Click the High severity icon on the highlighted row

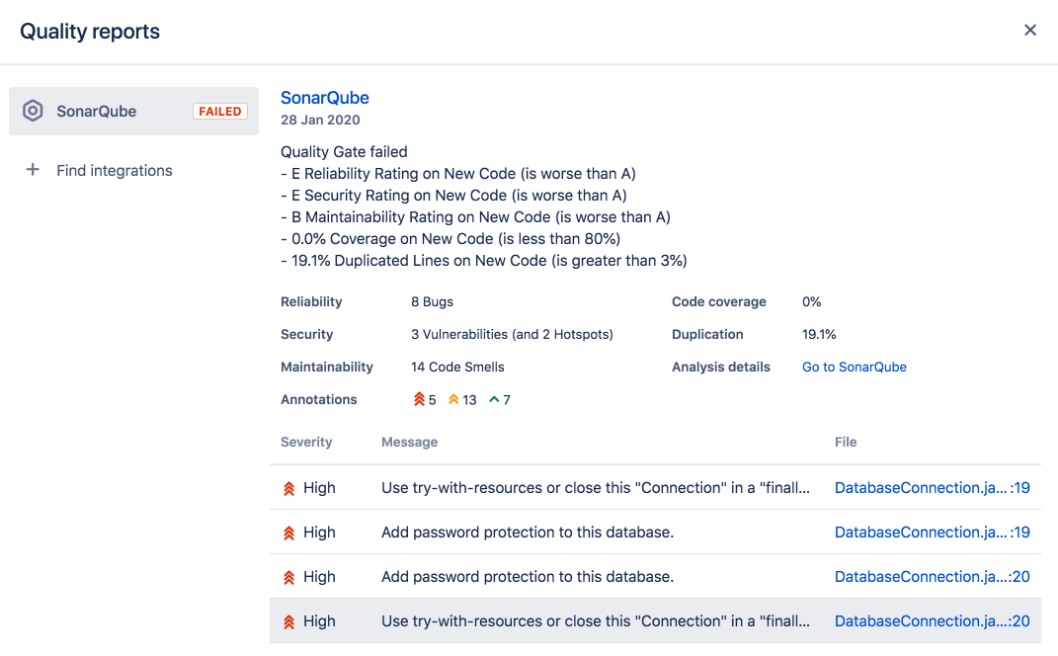(288, 621)
